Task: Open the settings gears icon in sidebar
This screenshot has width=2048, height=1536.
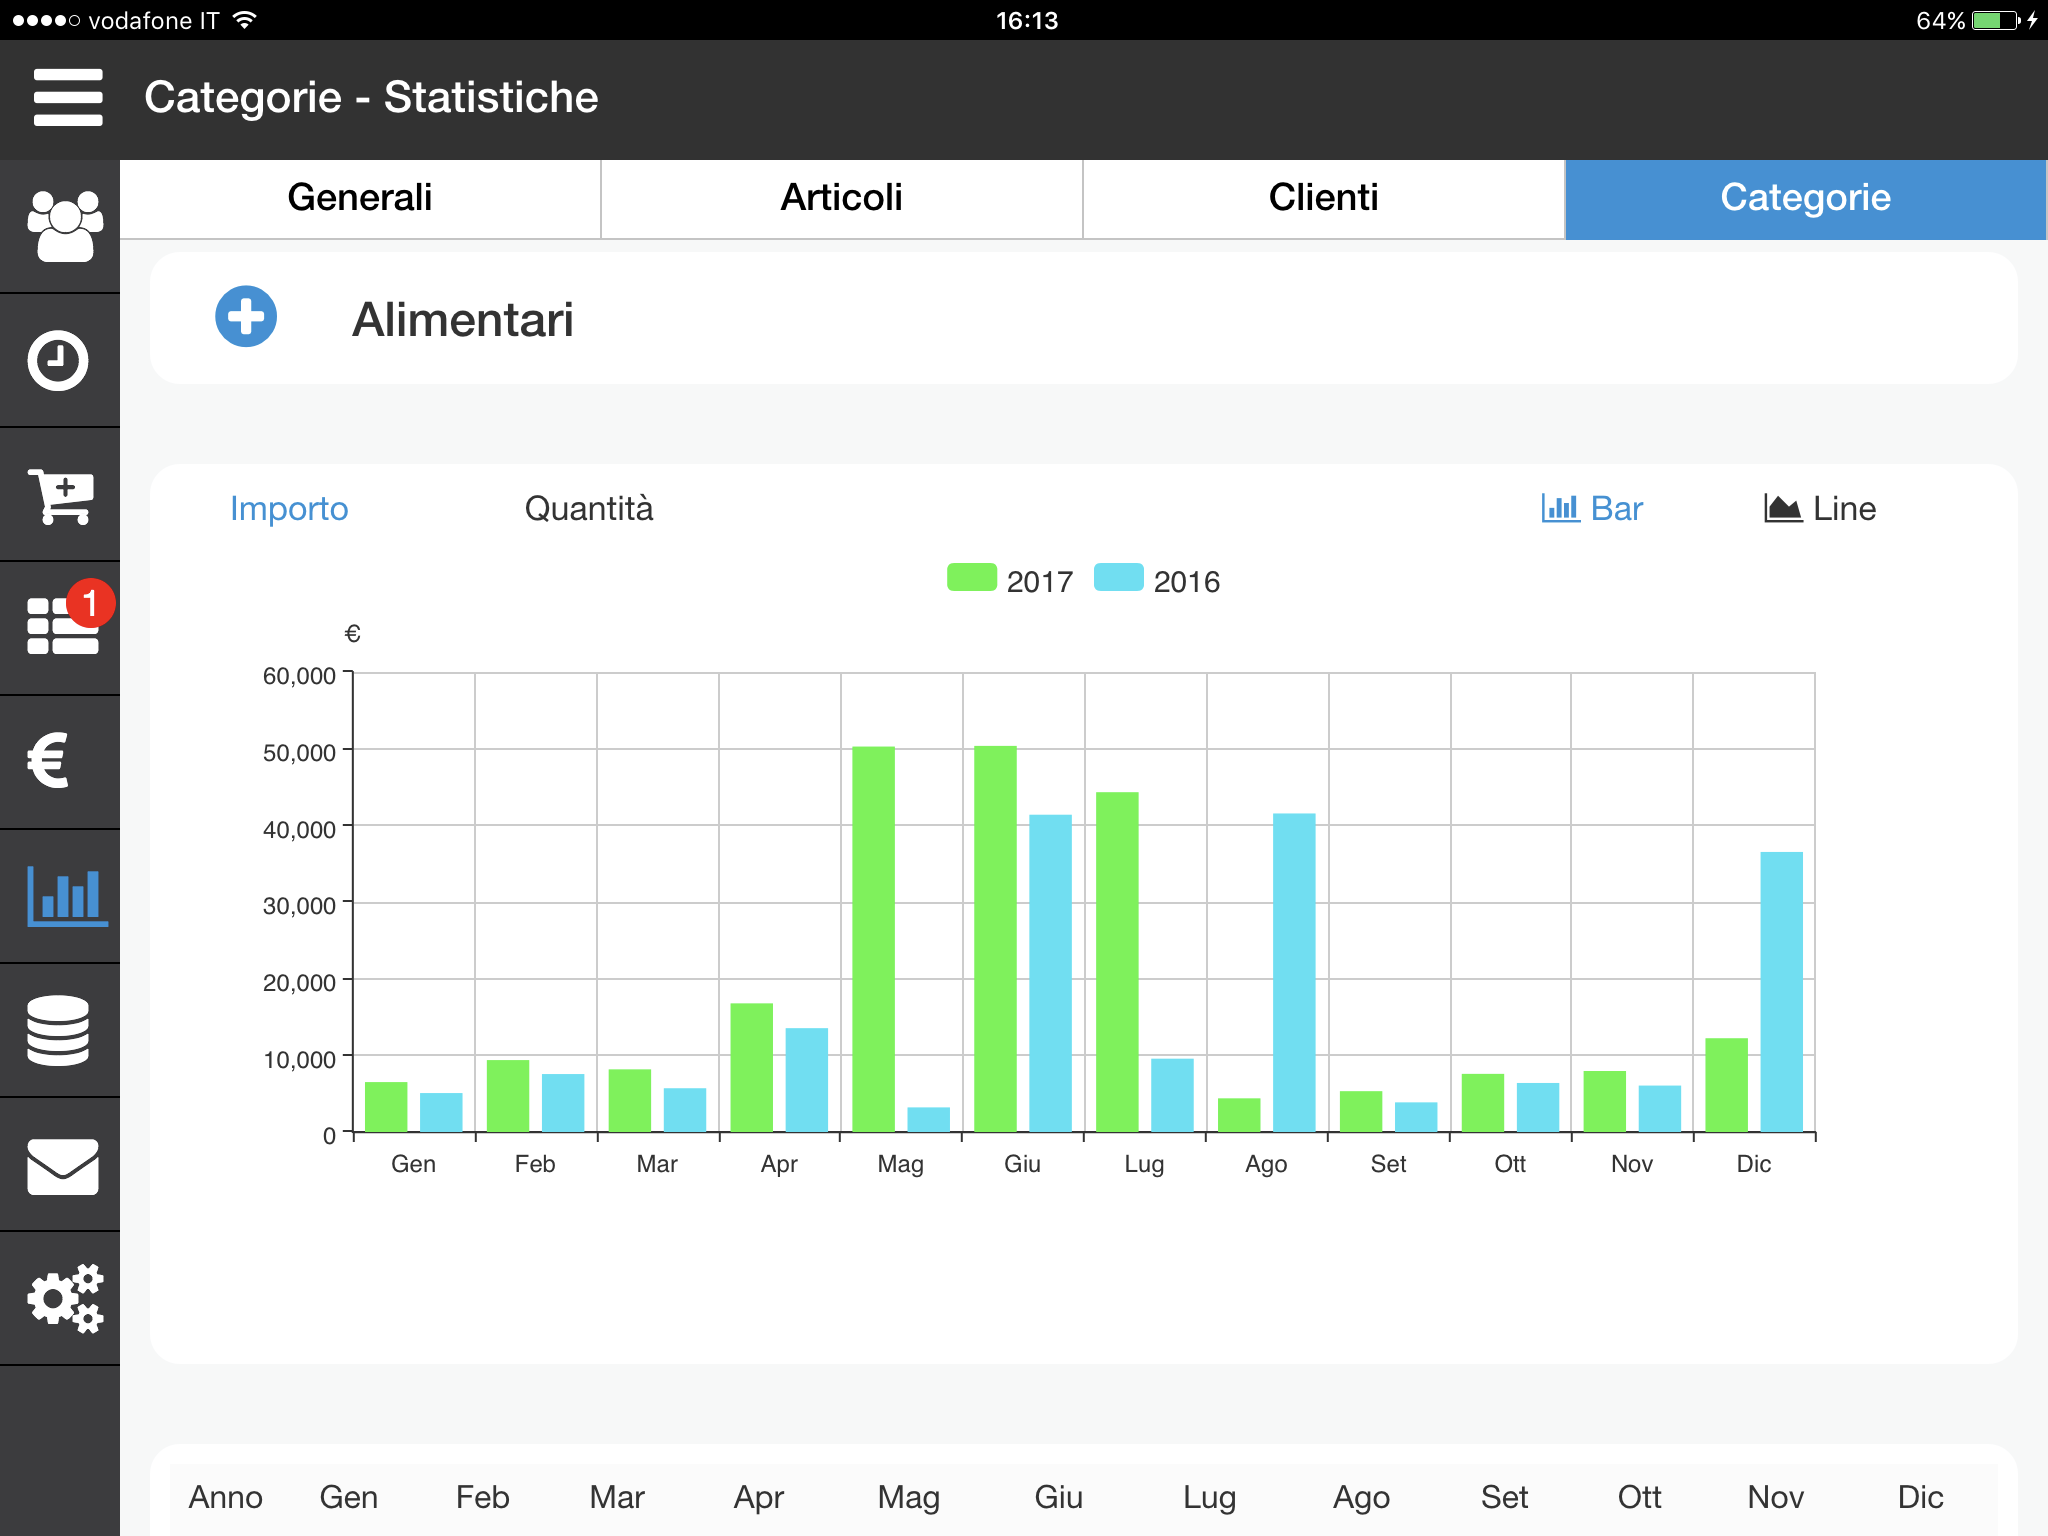Action: tap(64, 1298)
